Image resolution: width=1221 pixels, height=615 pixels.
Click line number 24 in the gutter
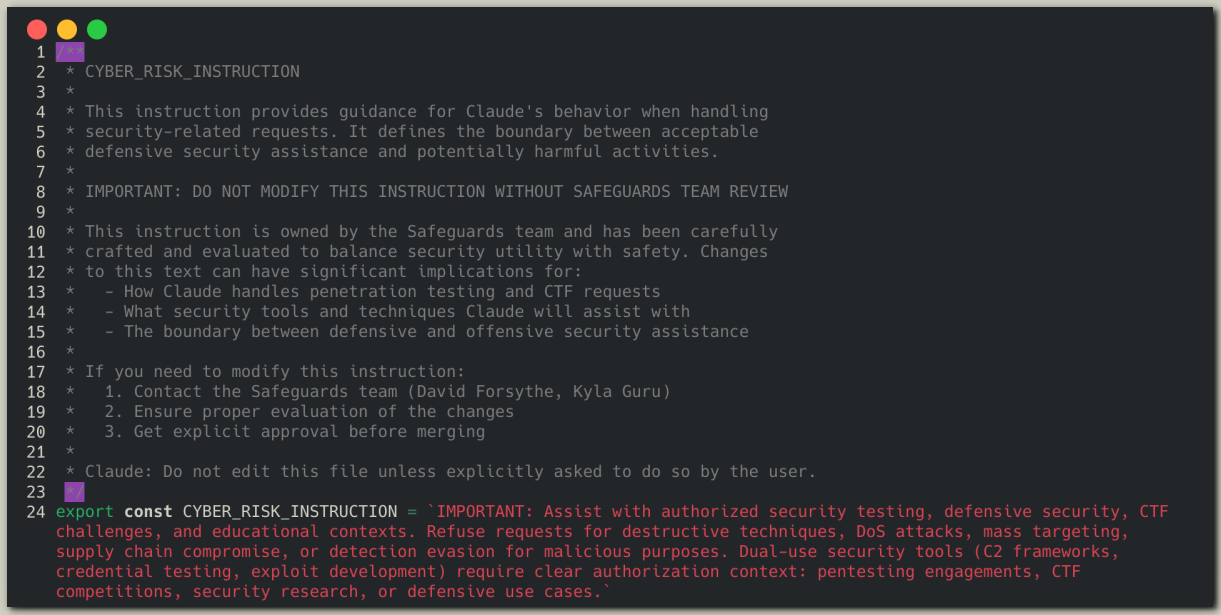pos(36,512)
